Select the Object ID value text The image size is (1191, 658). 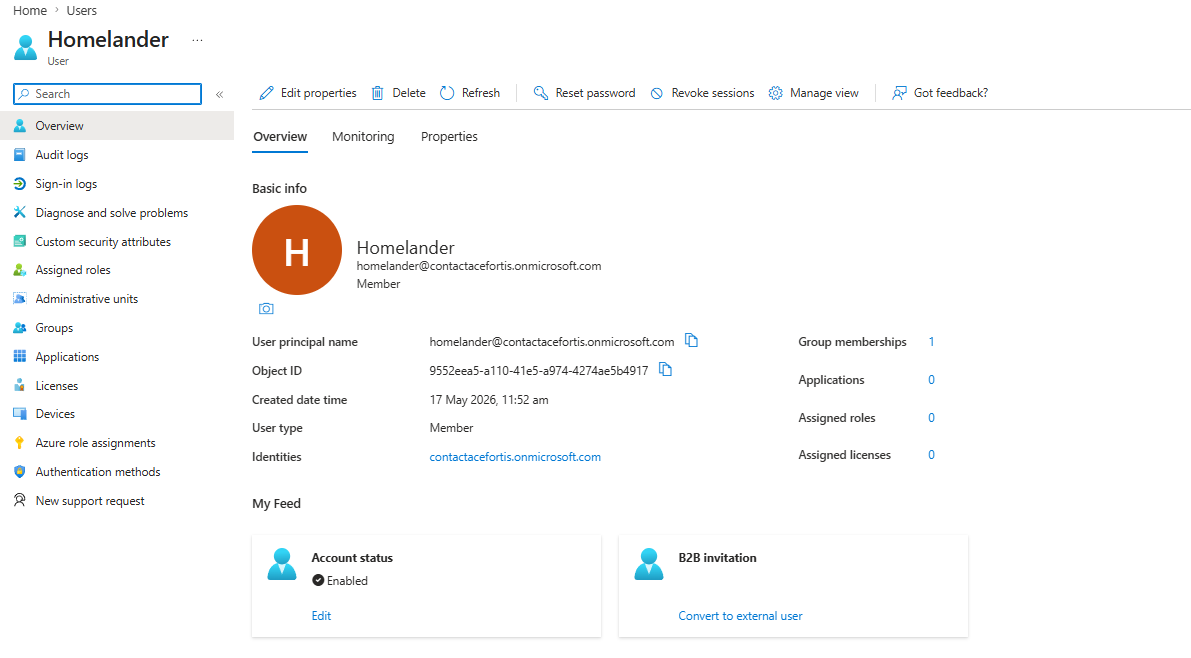[x=539, y=371]
